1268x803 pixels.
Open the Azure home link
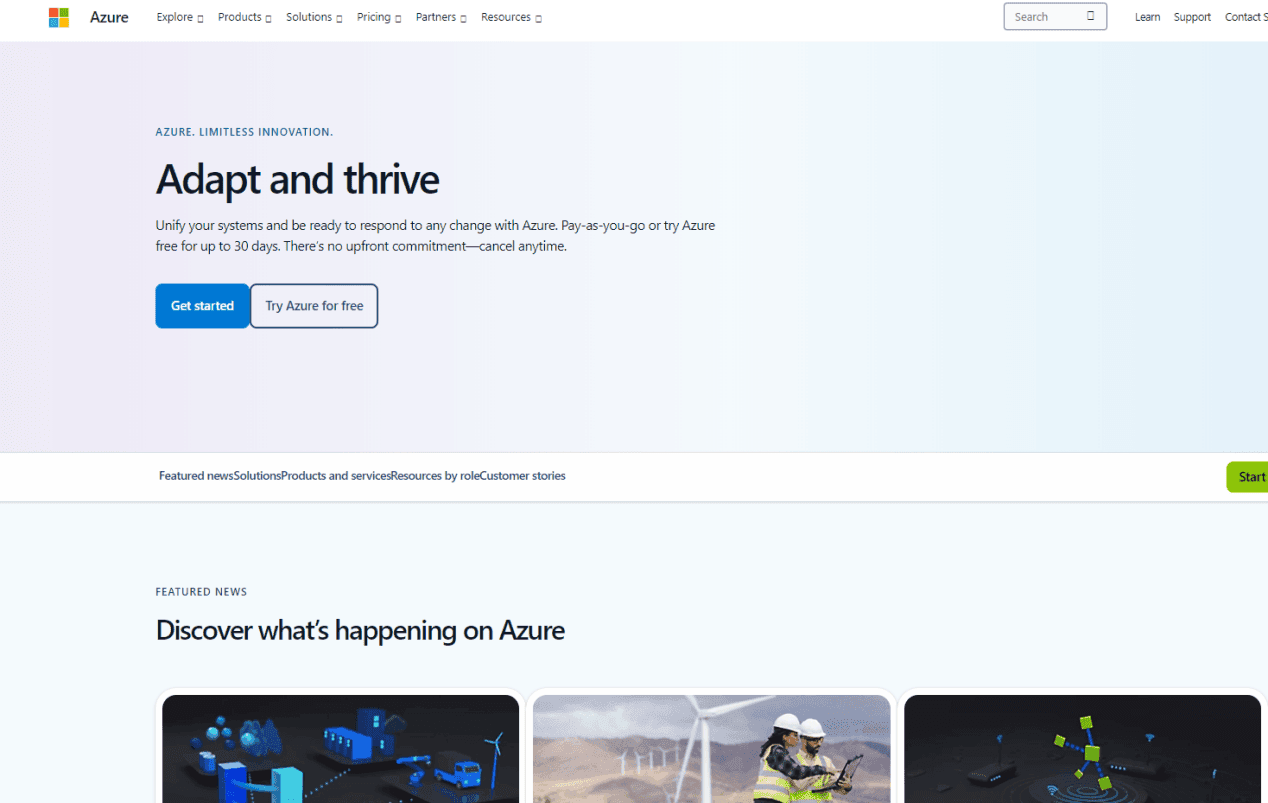[109, 17]
